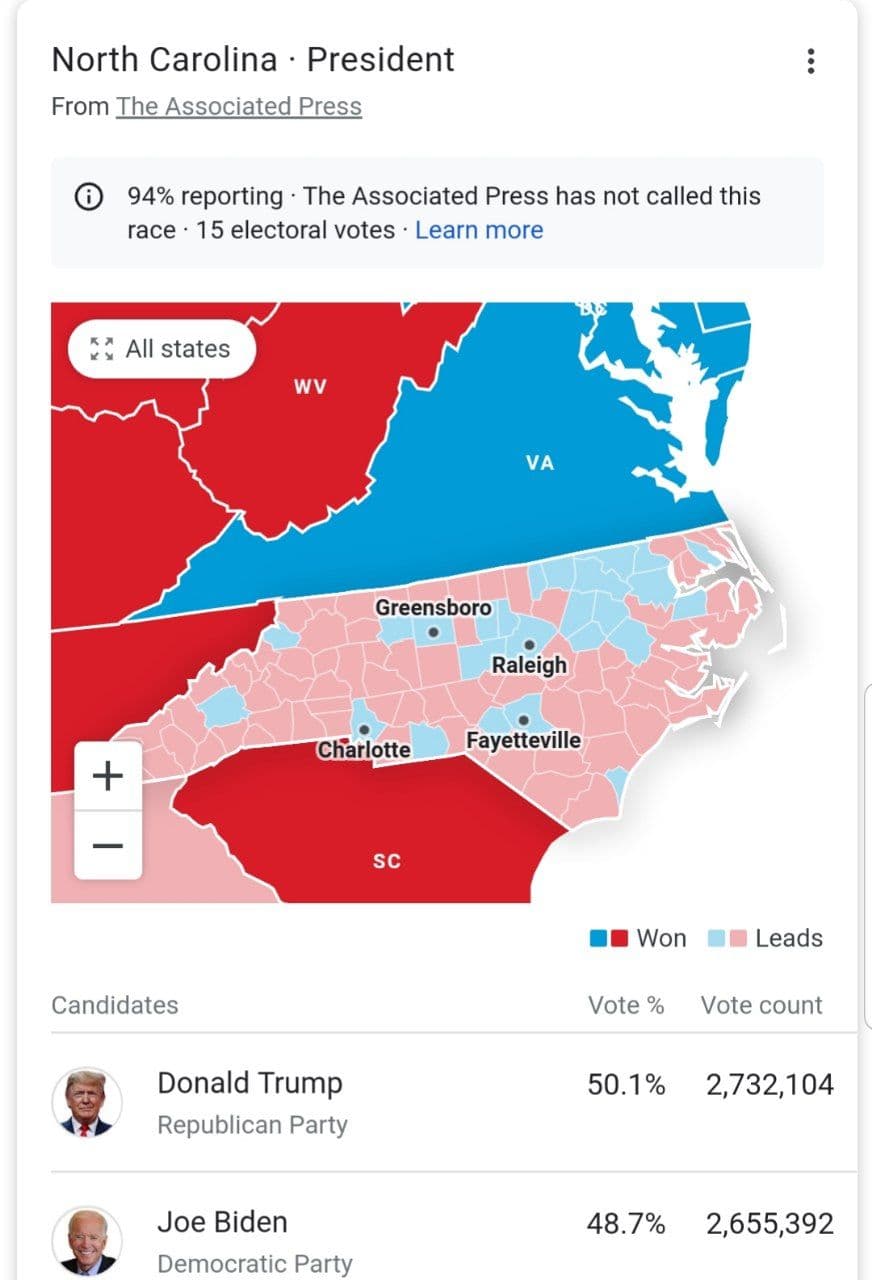
Task: Select the Donald Trump candidate name
Action: pos(249,1083)
